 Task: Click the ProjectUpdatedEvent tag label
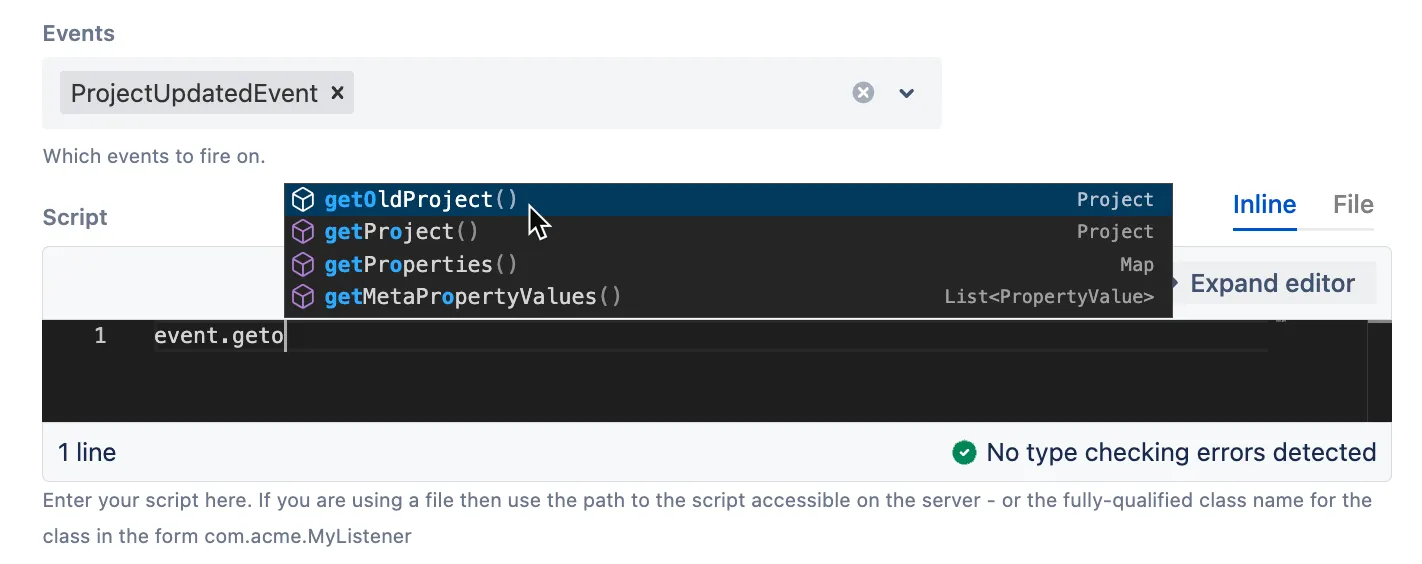[195, 93]
